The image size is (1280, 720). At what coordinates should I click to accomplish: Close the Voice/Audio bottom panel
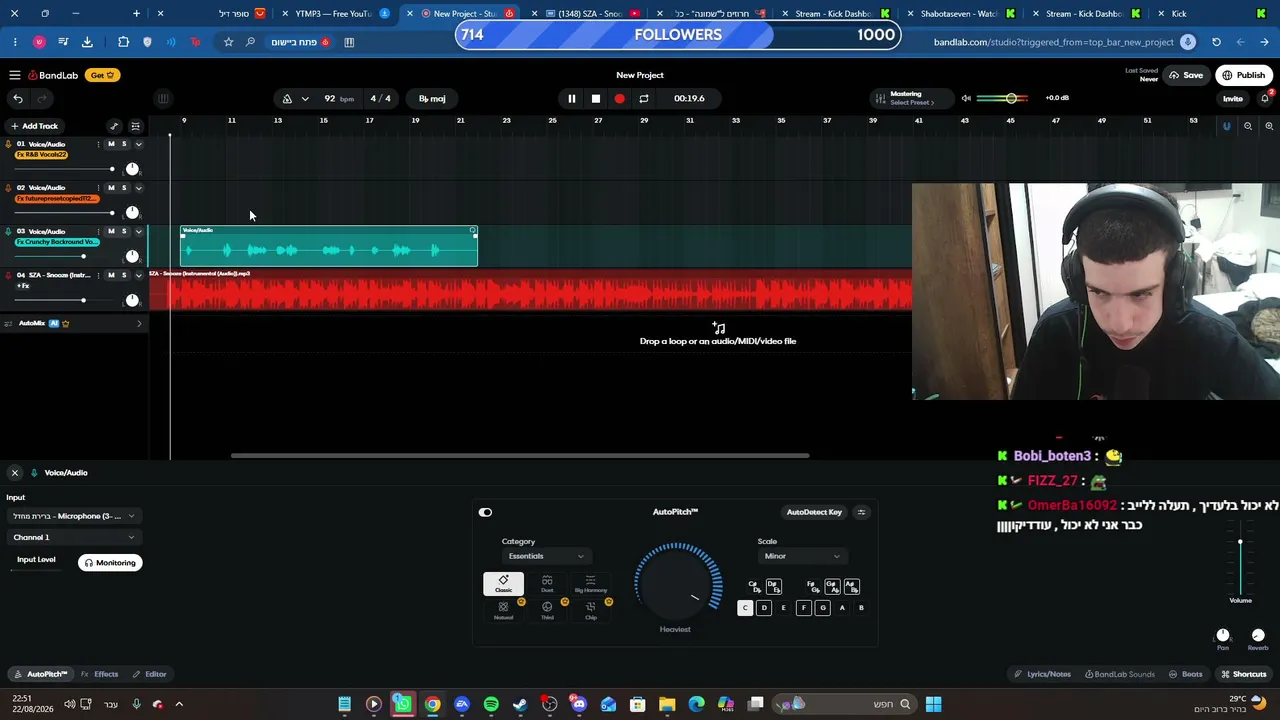(15, 472)
